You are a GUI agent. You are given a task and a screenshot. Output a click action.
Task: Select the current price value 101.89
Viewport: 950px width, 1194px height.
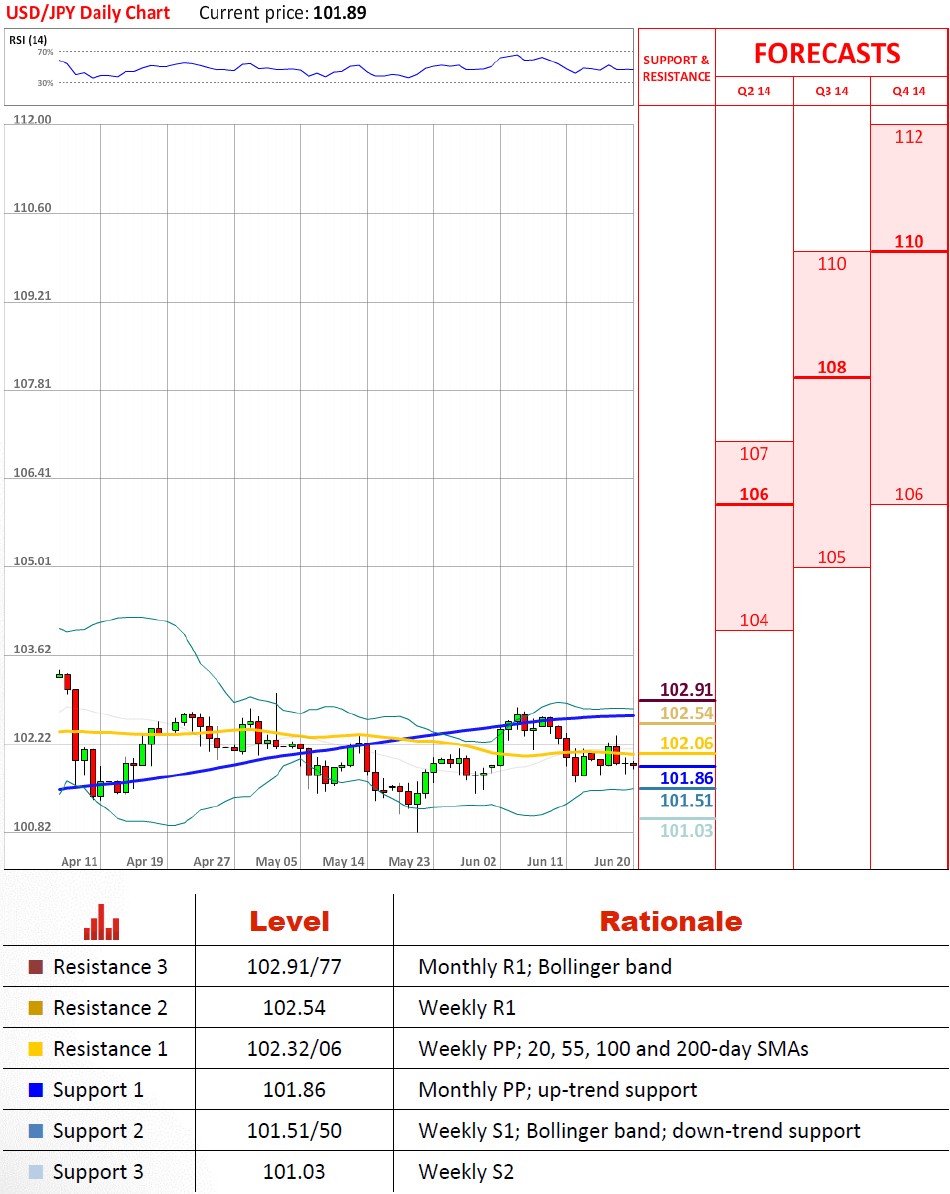pos(340,13)
